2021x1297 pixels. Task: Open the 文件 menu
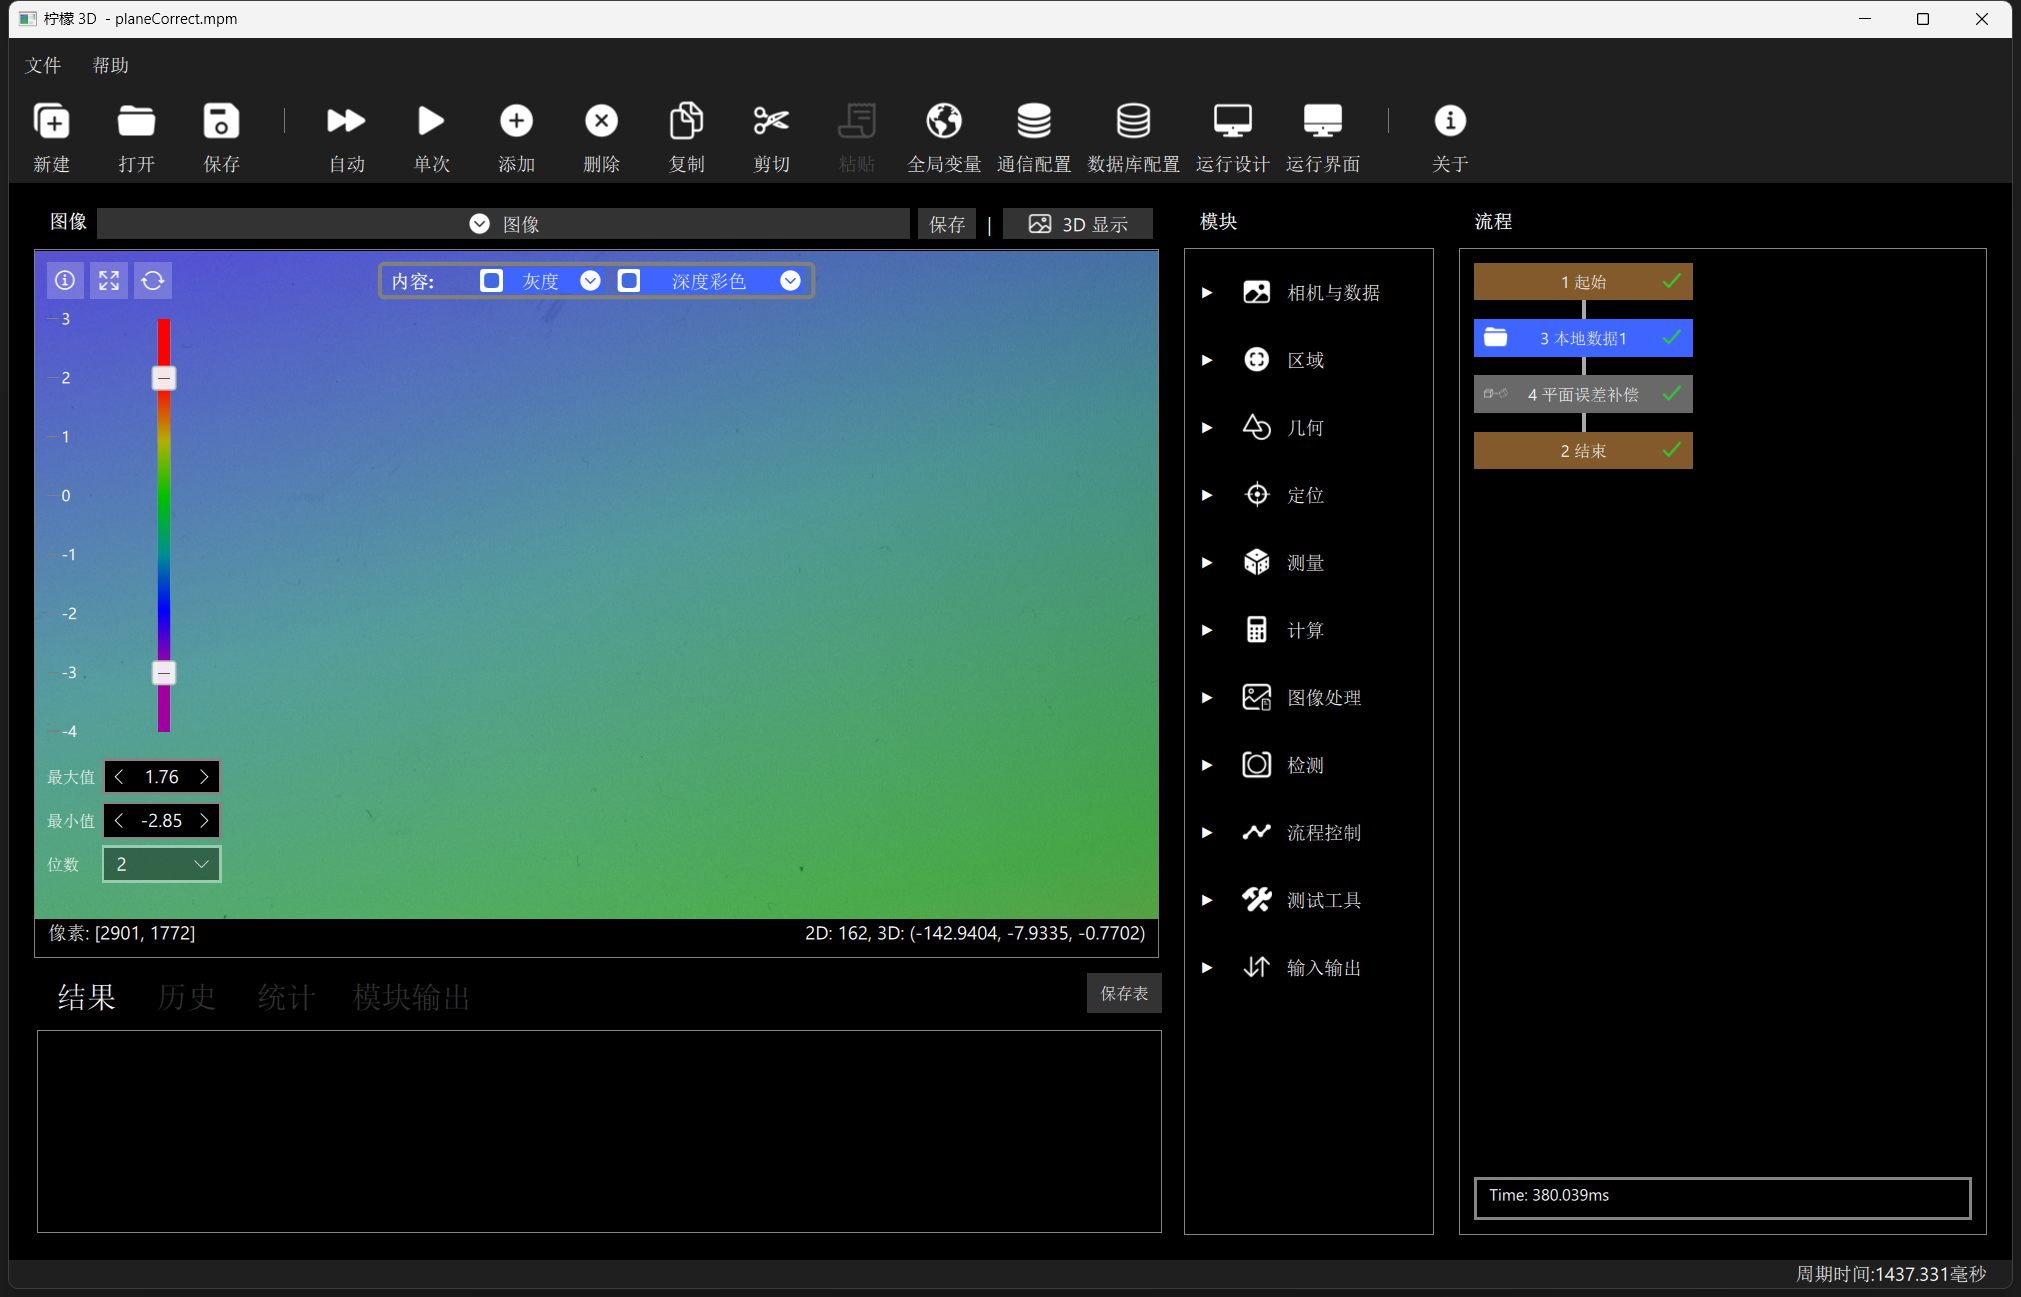click(x=43, y=65)
